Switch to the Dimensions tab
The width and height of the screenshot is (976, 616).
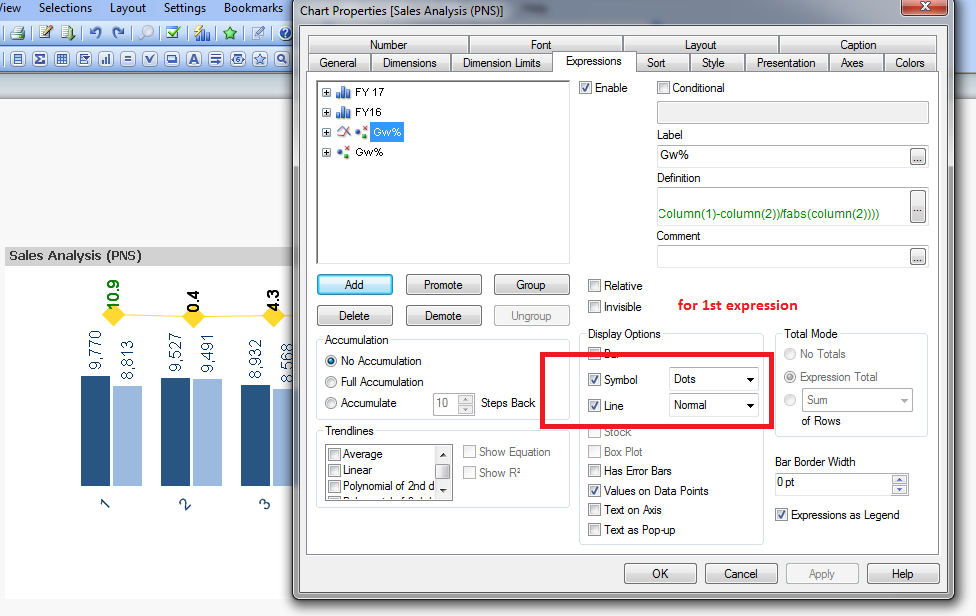point(410,63)
